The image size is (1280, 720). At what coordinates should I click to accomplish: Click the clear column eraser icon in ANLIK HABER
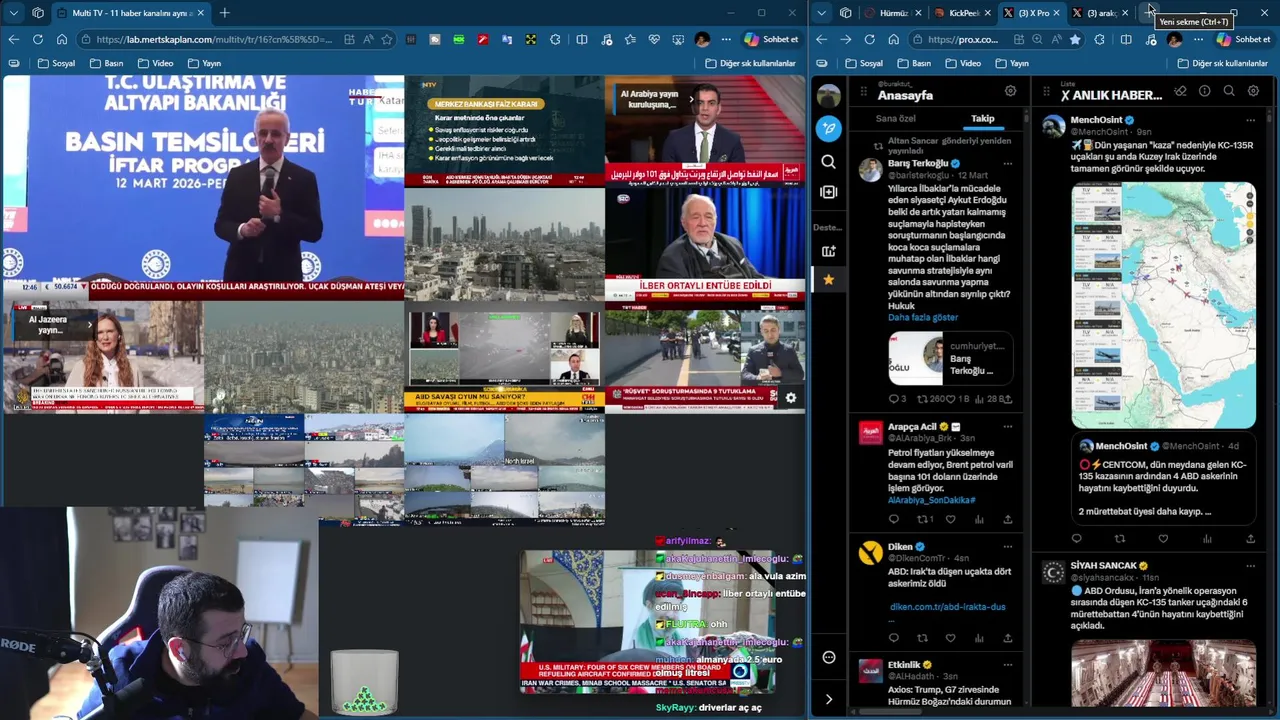1180,91
